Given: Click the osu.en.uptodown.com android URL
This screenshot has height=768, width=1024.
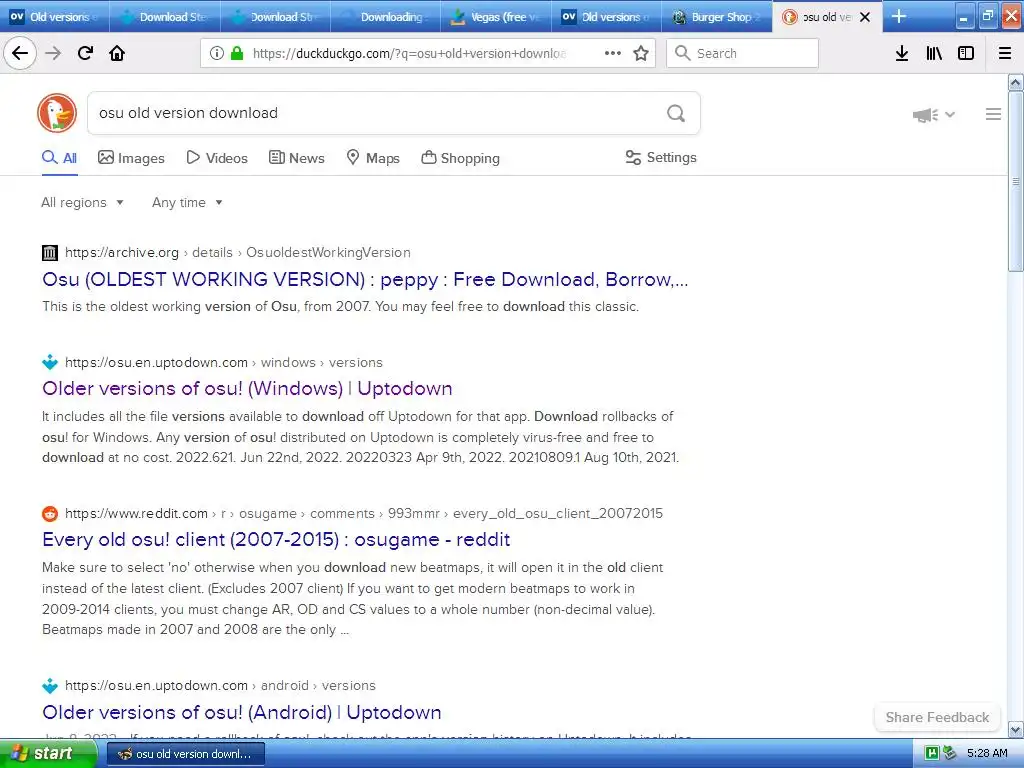Looking at the screenshot, I should pos(220,686).
